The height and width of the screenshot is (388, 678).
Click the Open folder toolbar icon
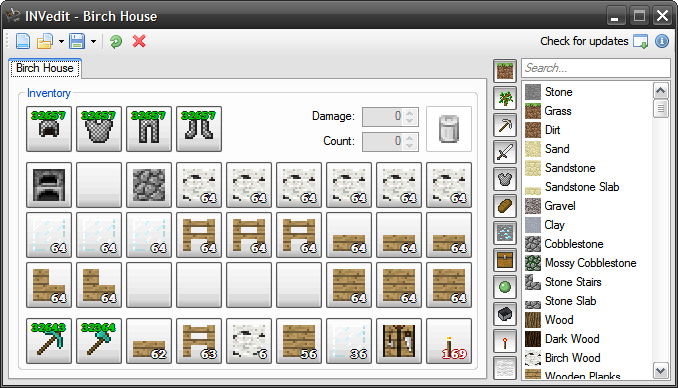[45, 42]
